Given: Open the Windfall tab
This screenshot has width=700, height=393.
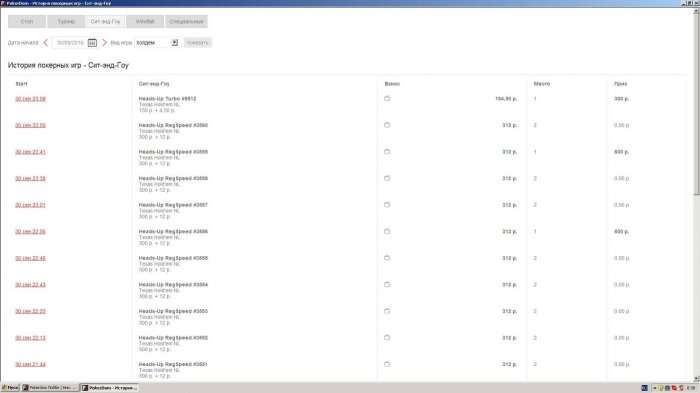Looking at the screenshot, I should click(145, 21).
